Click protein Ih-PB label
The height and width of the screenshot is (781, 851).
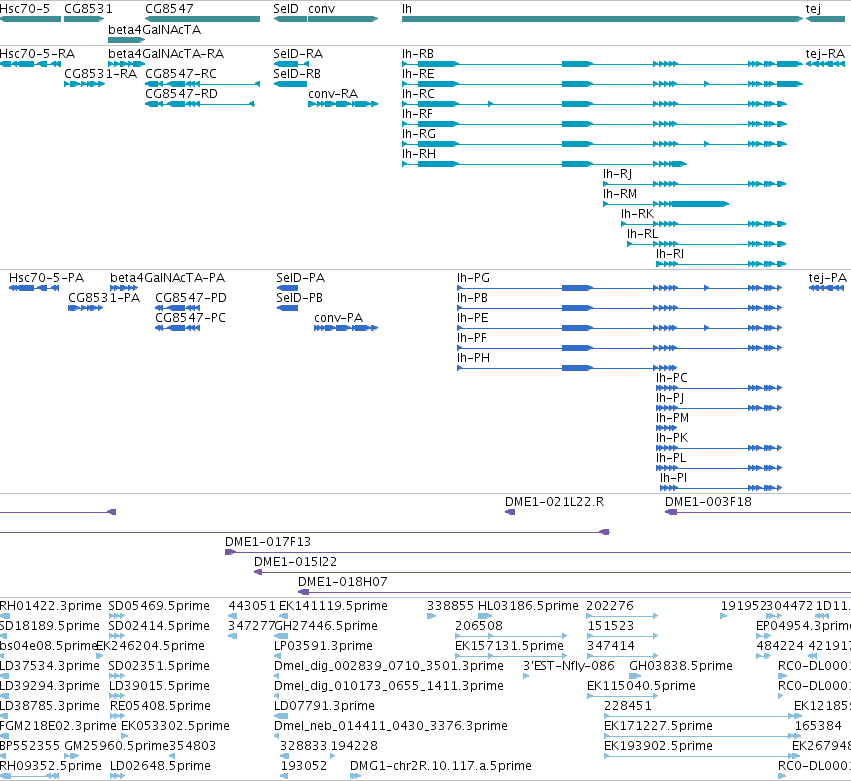(472, 298)
